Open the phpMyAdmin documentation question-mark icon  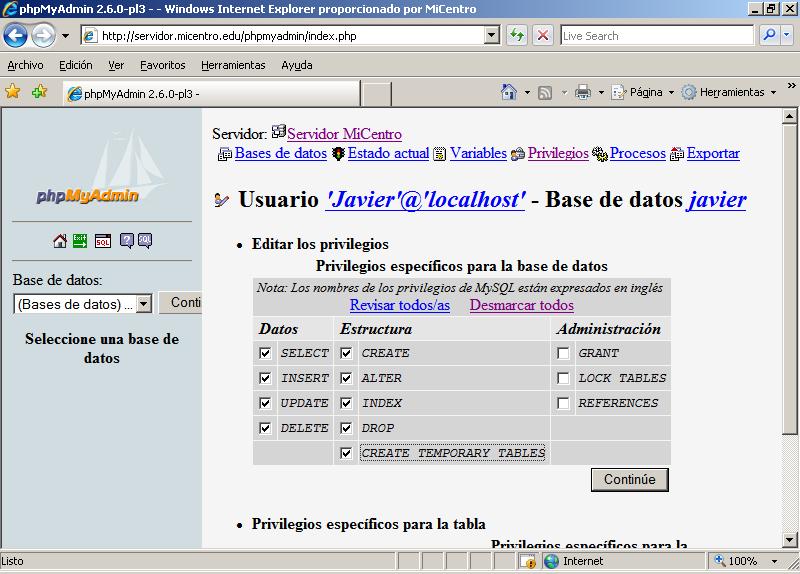tap(127, 240)
